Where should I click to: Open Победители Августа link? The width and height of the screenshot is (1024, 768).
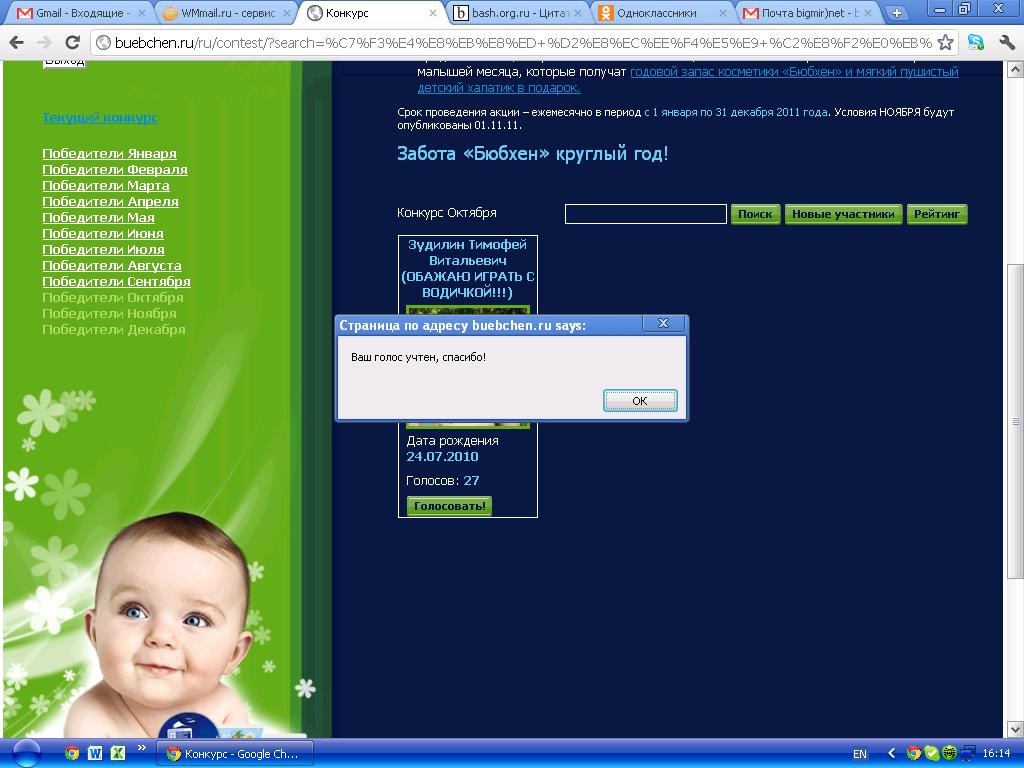(112, 266)
